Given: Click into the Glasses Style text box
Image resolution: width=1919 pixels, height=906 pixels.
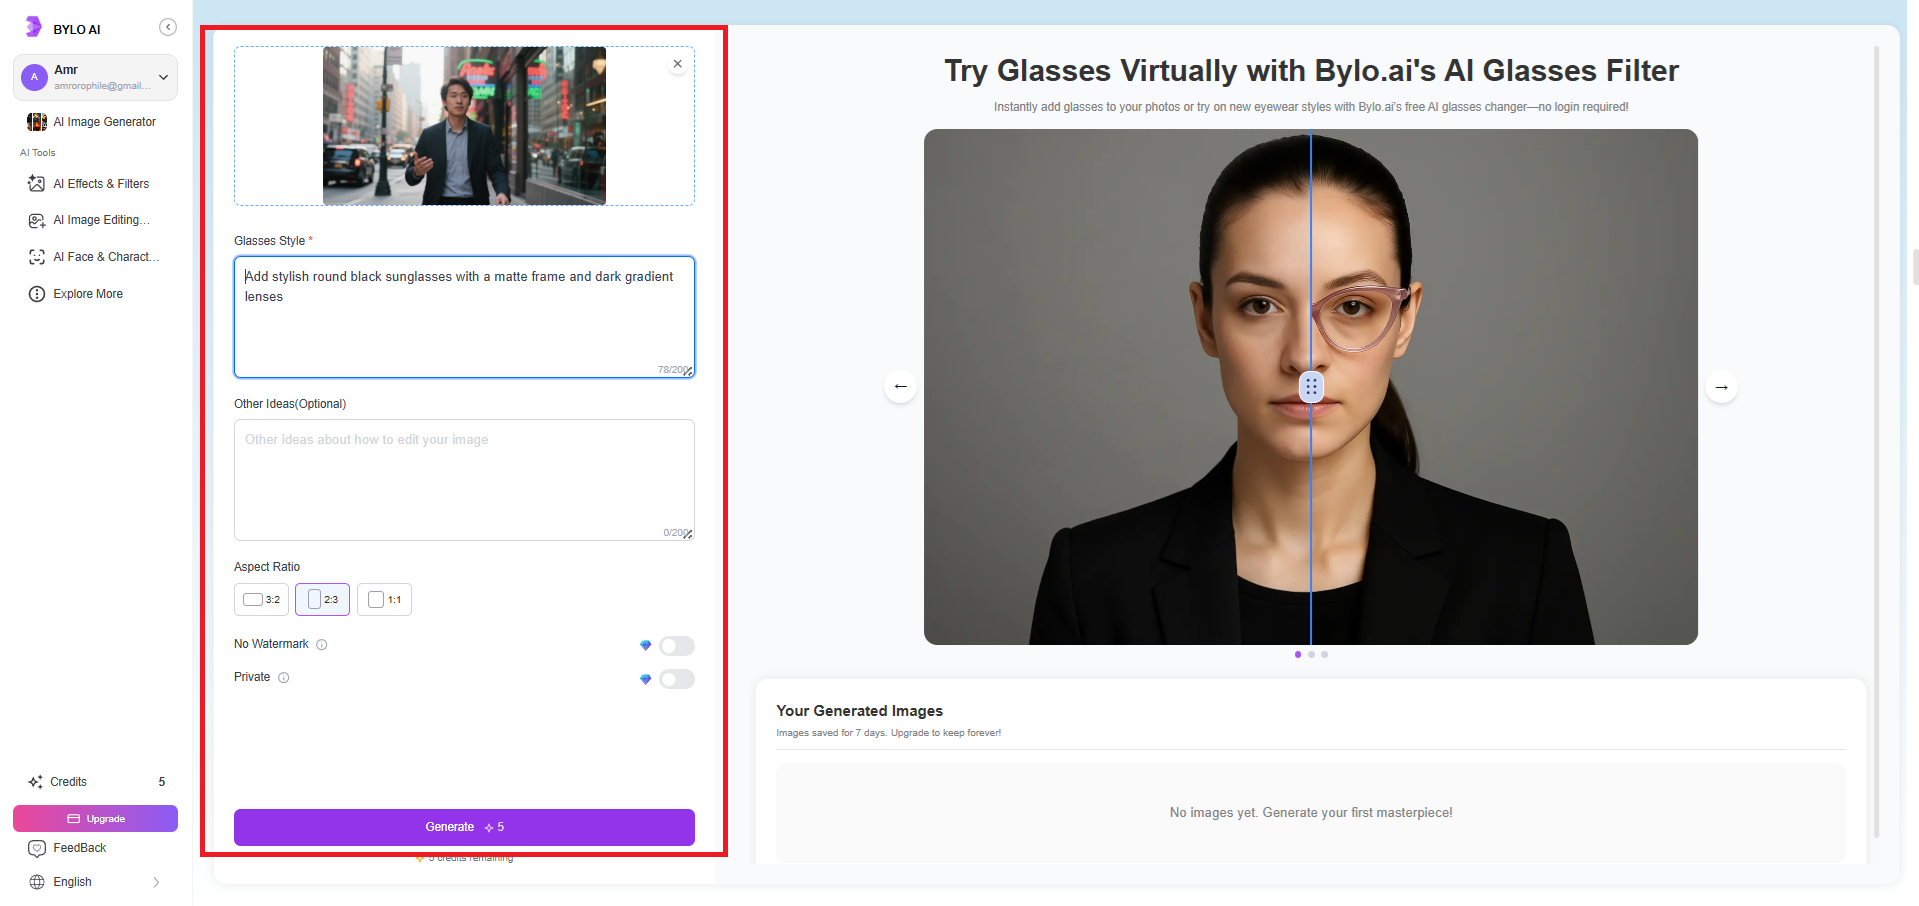Looking at the screenshot, I should (464, 317).
